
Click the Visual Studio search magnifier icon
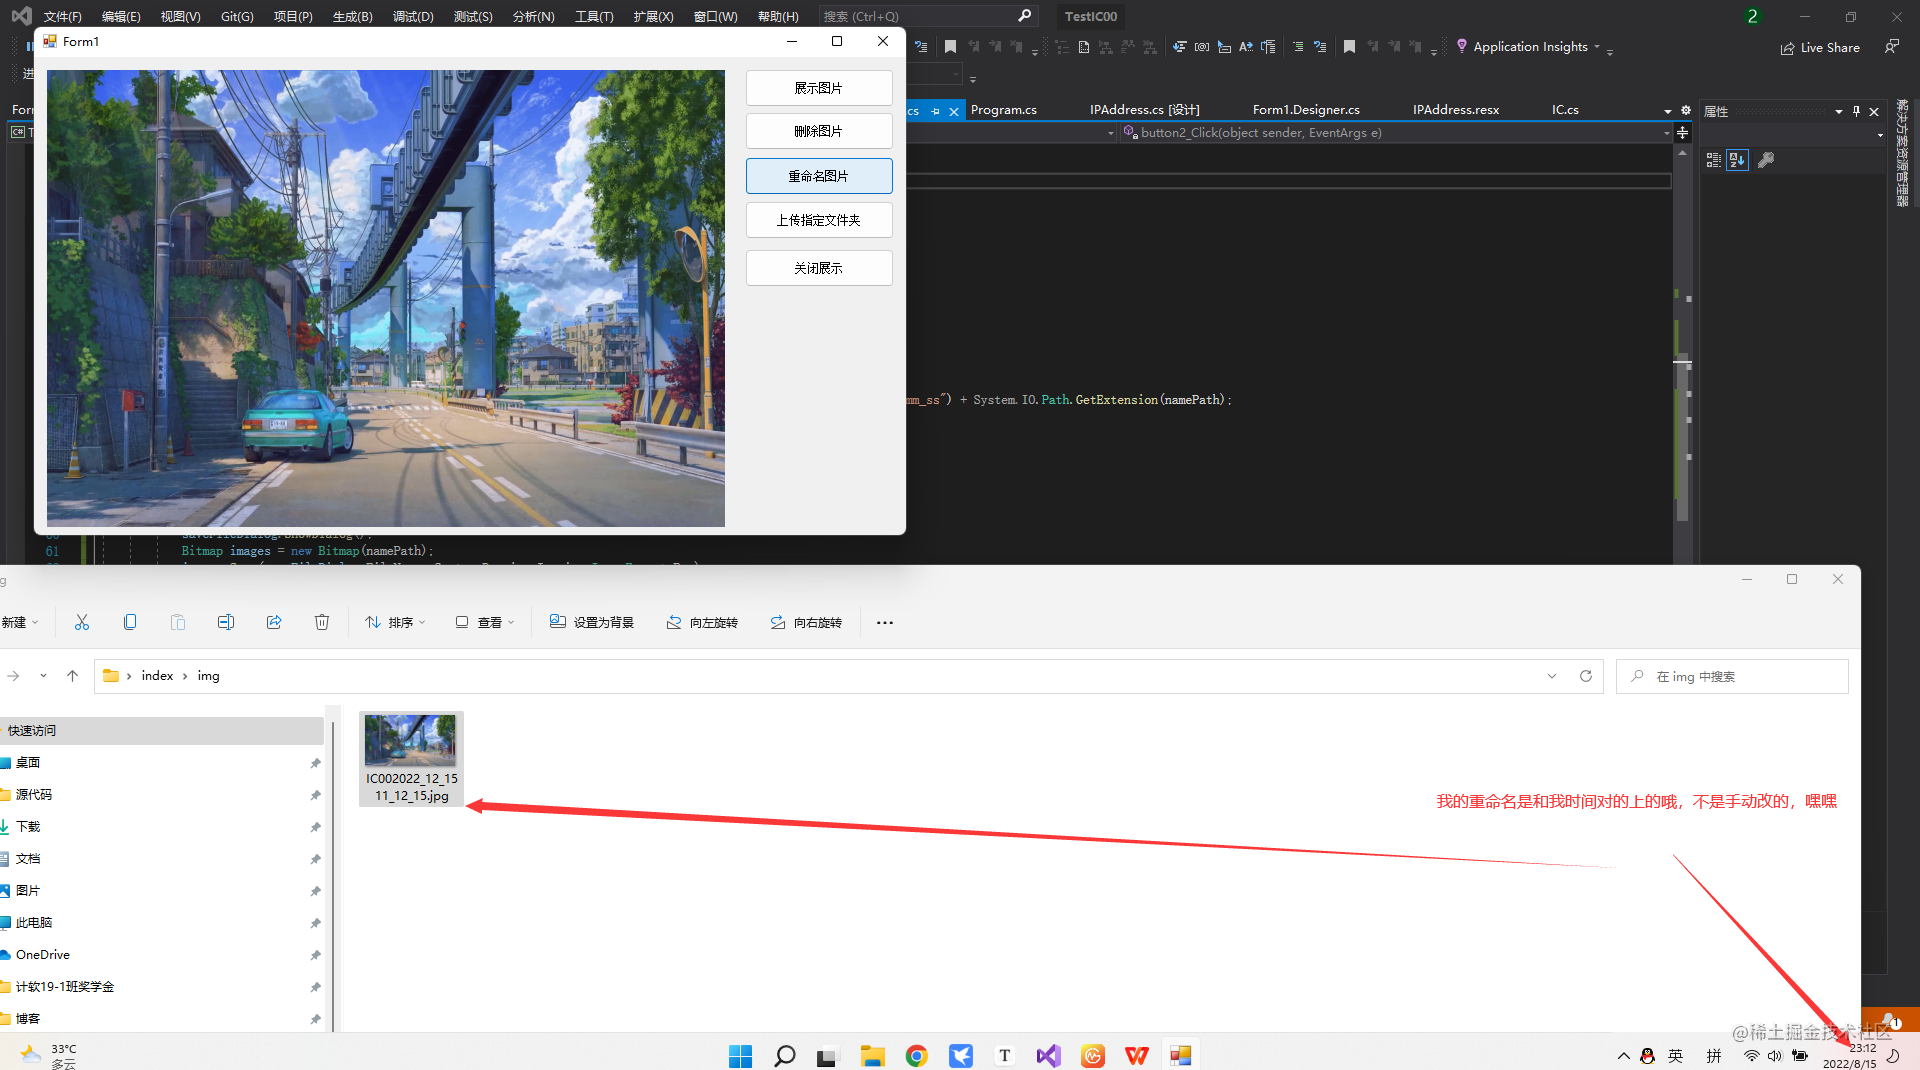[x=1025, y=16]
